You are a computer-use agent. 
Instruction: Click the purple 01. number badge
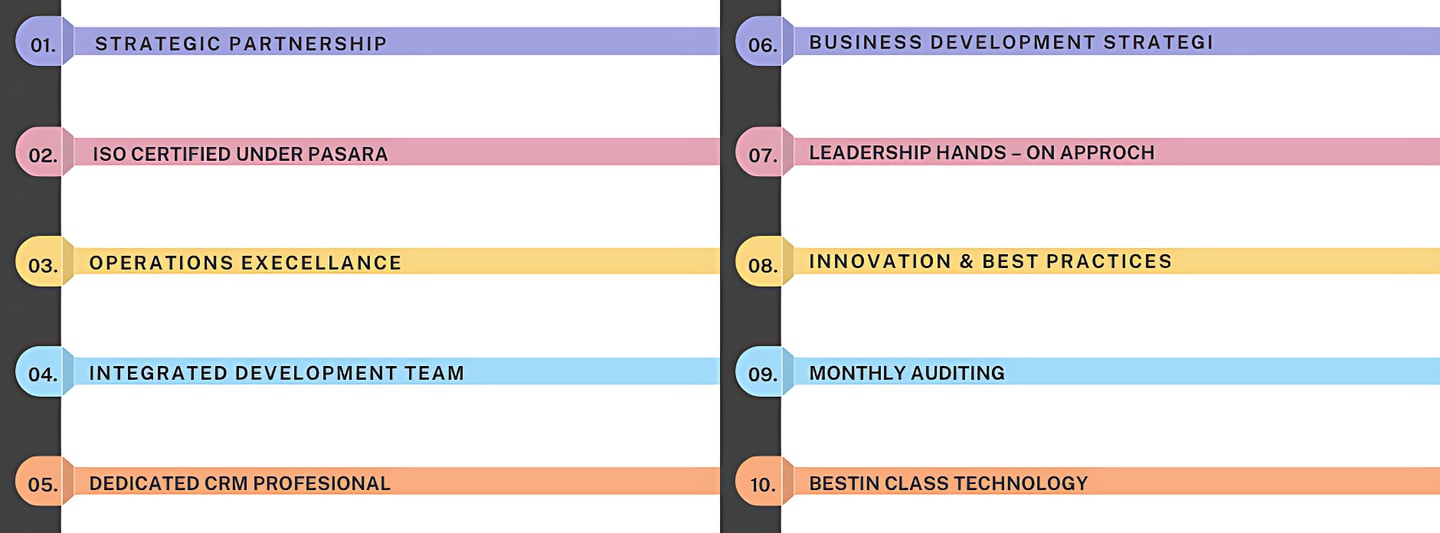pos(42,43)
